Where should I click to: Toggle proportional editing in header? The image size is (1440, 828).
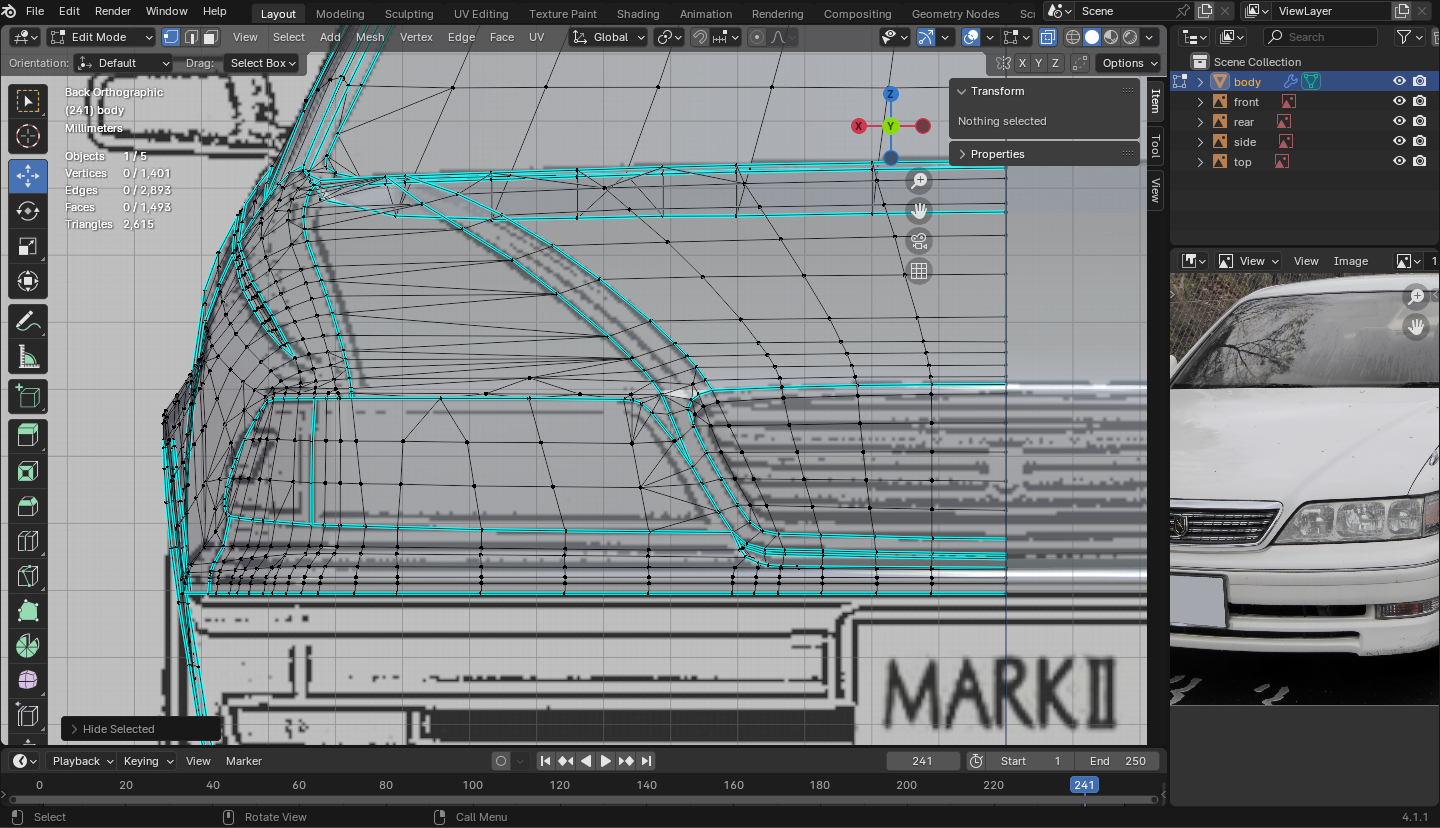click(757, 37)
